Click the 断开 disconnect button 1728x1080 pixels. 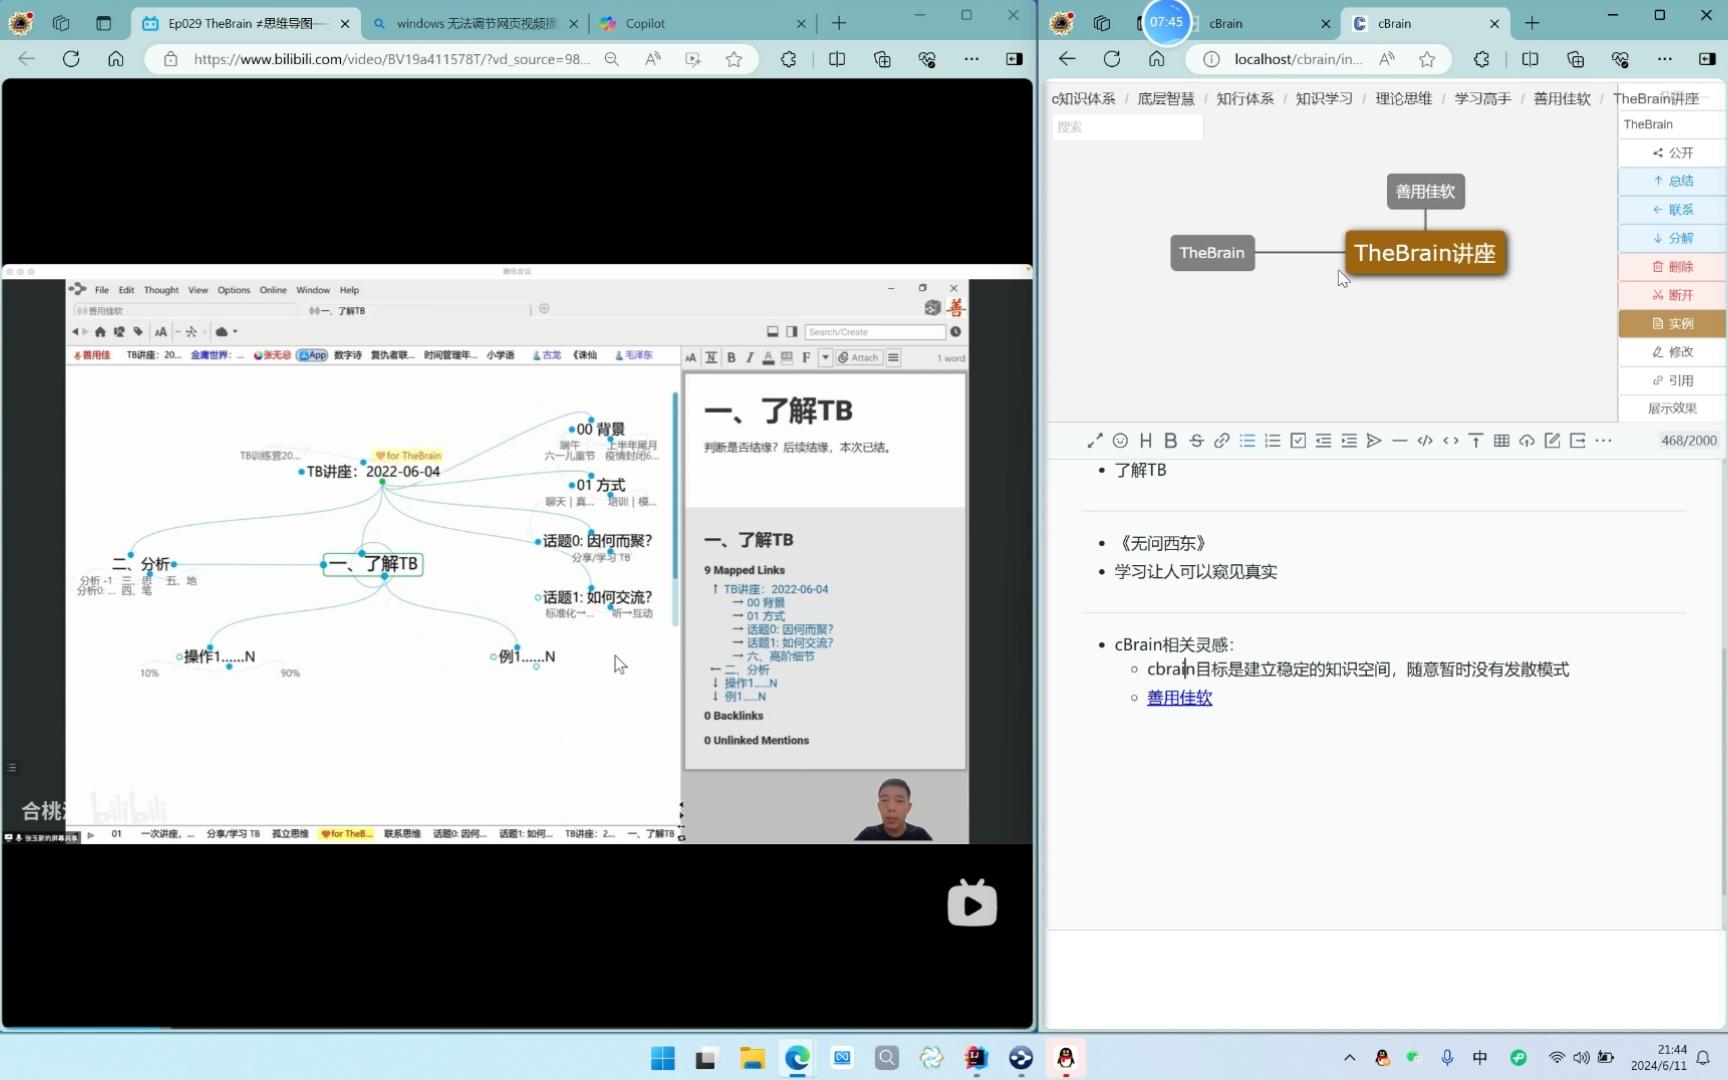point(1672,295)
